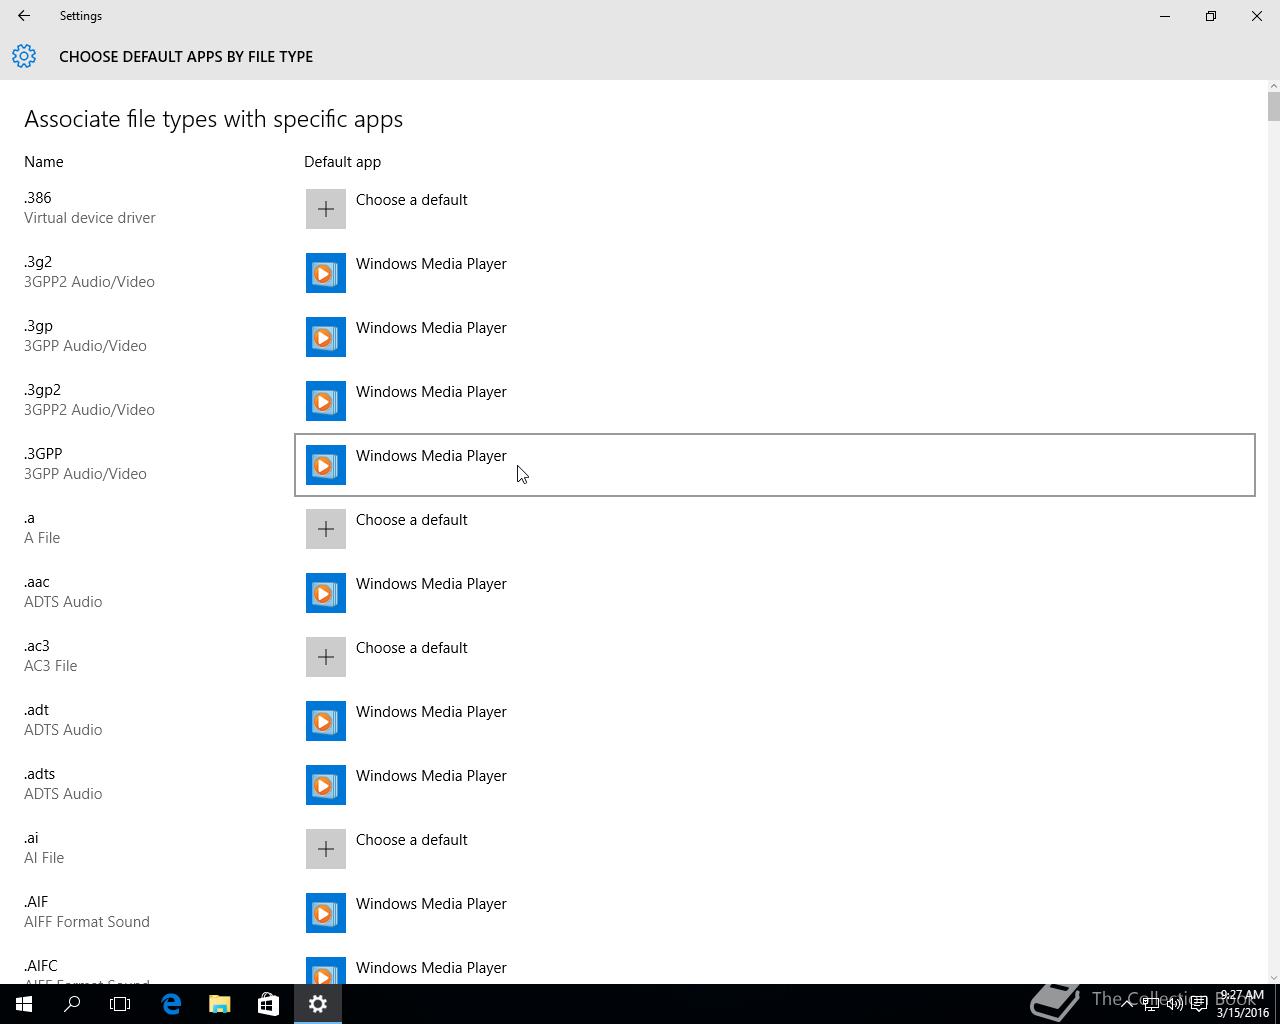The height and width of the screenshot is (1024, 1280).
Task: Click Windows Media Player icon for .3g2
Action: click(x=326, y=273)
